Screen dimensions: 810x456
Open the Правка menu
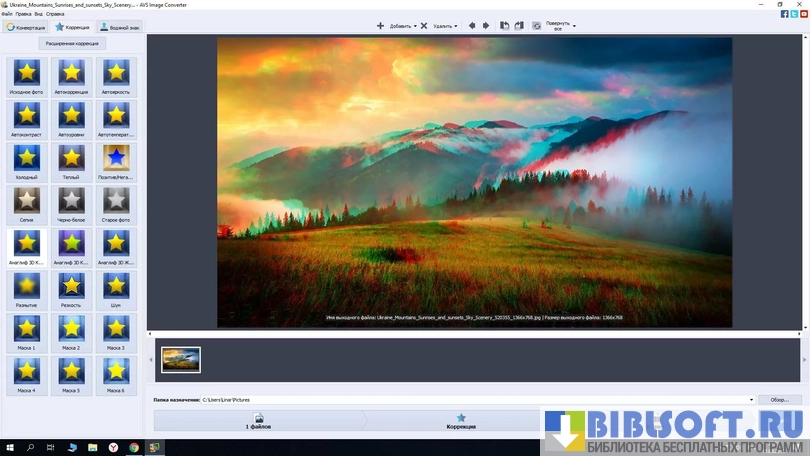(x=23, y=14)
